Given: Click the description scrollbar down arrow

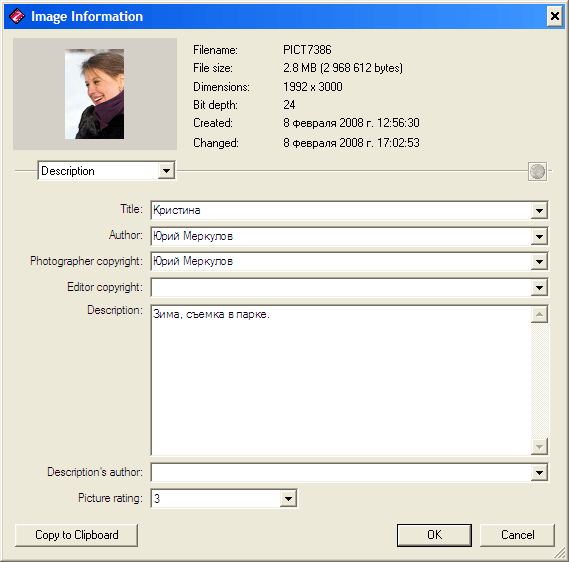Looking at the screenshot, I should click(x=539, y=446).
